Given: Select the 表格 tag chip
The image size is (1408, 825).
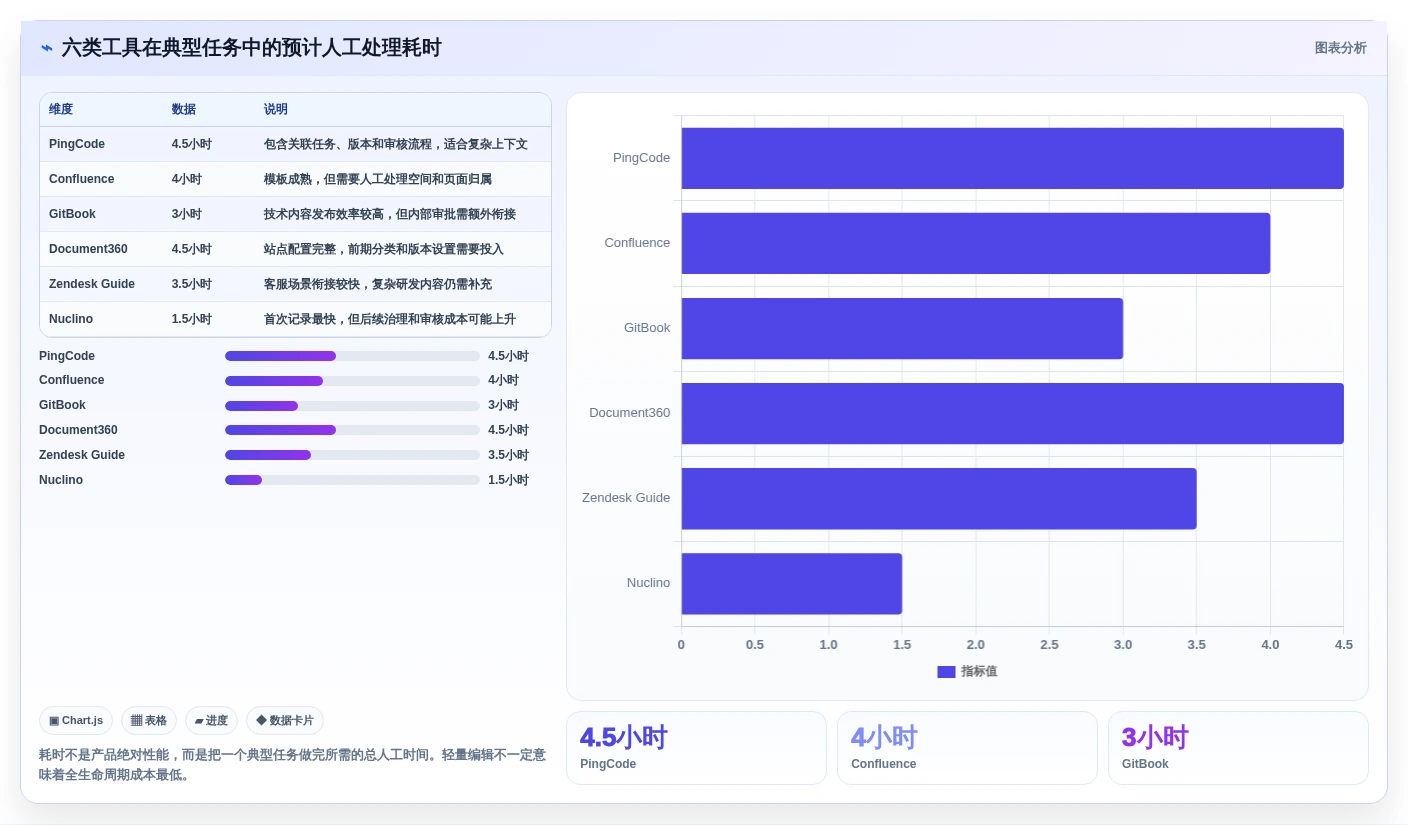Looking at the screenshot, I should tap(149, 720).
